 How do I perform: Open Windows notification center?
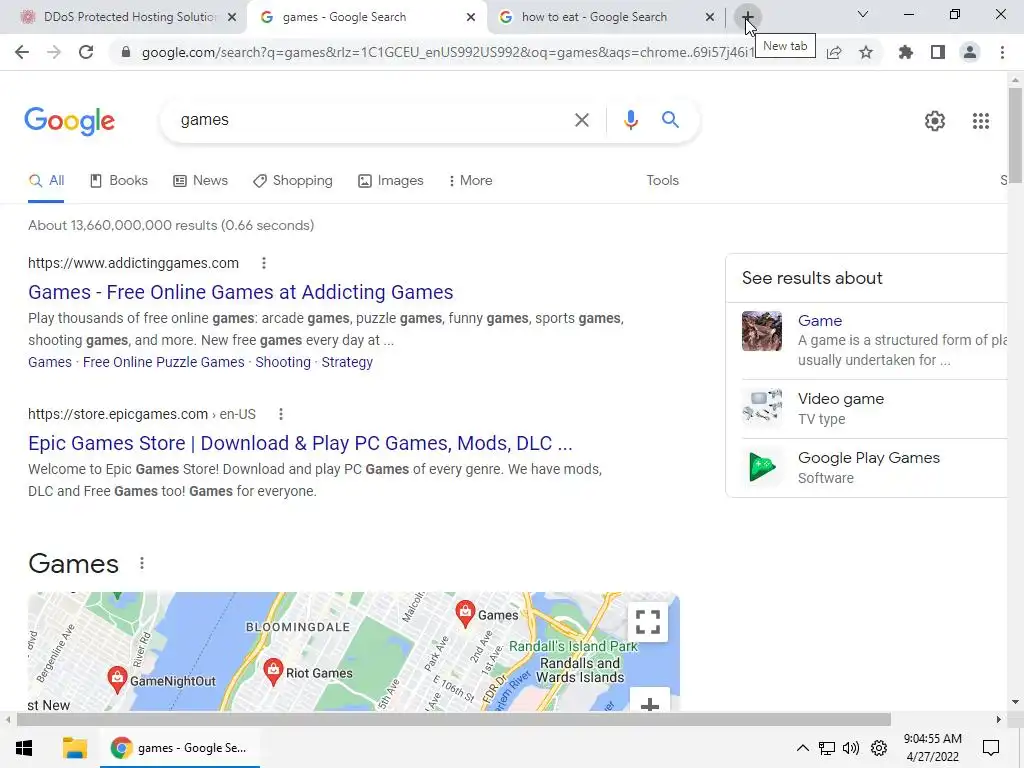click(x=991, y=748)
